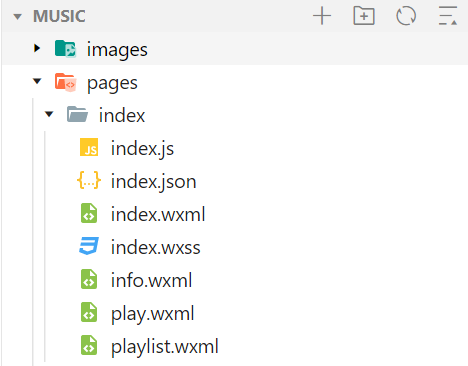The height and width of the screenshot is (366, 468).
Task: Select the pages folder label
Action: 112,83
